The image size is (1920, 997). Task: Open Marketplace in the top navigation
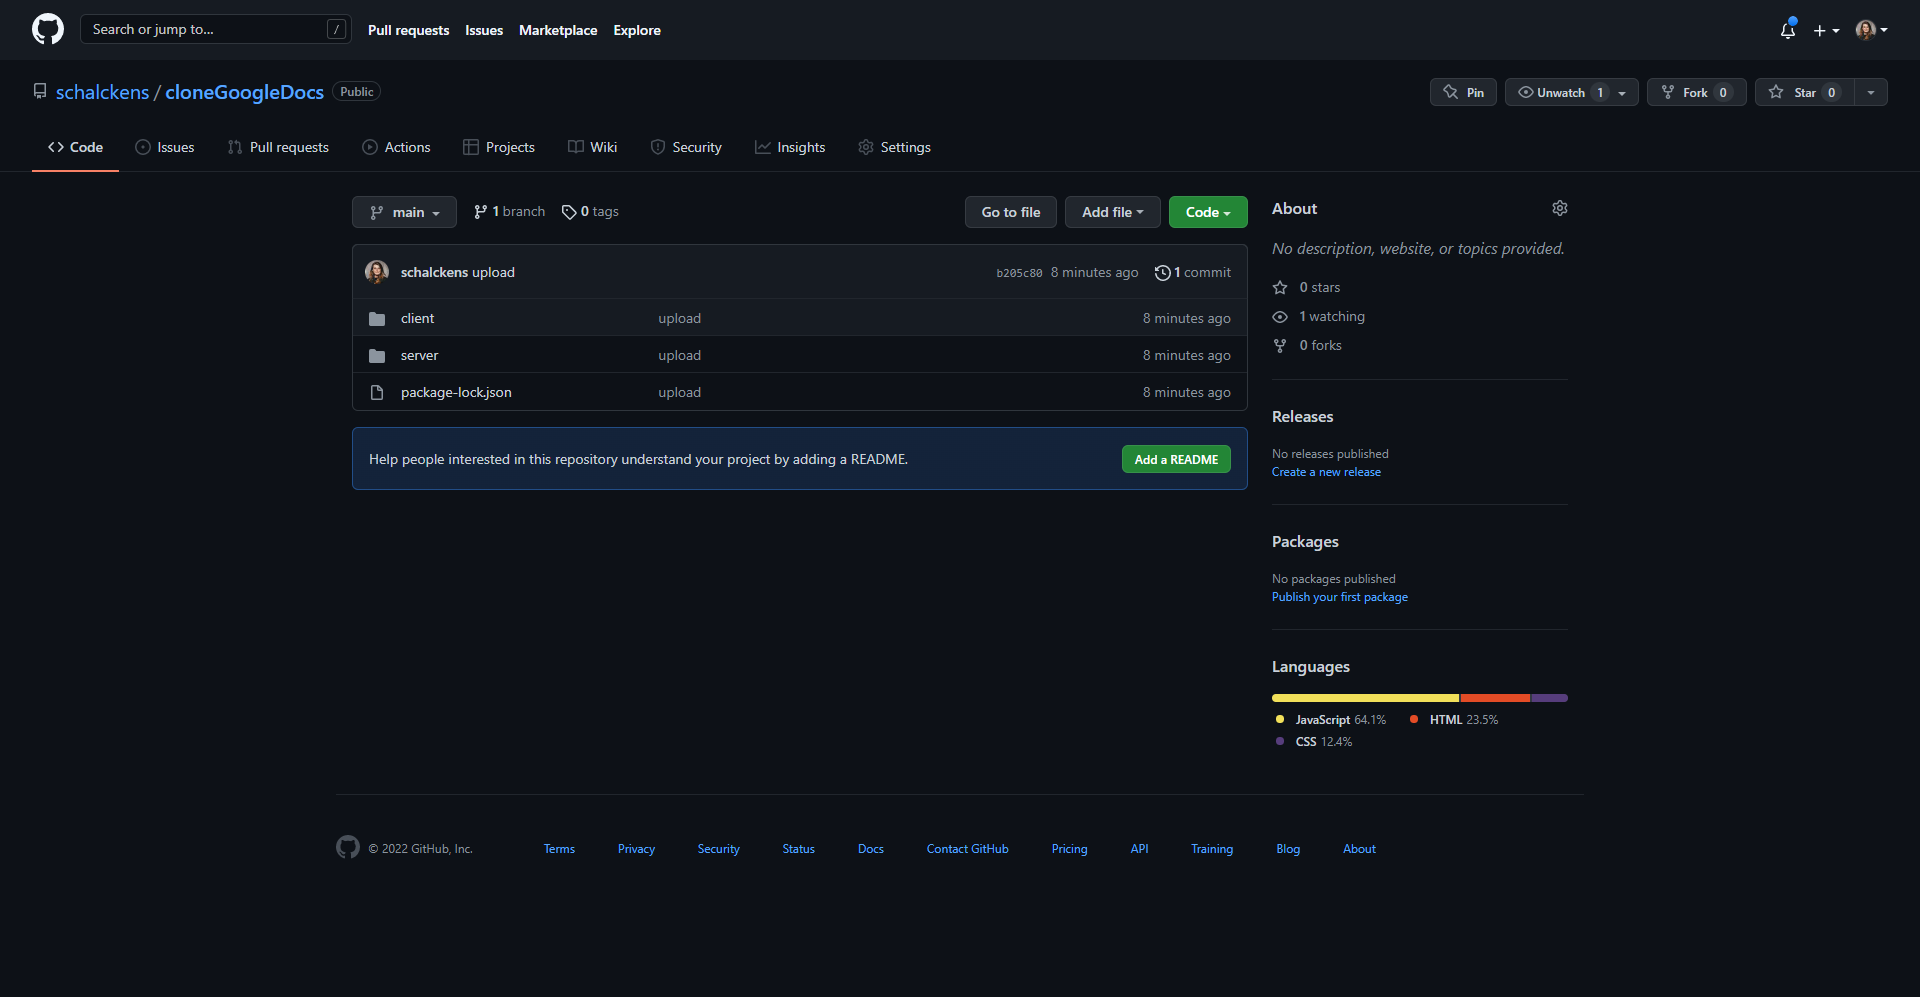[x=558, y=30]
